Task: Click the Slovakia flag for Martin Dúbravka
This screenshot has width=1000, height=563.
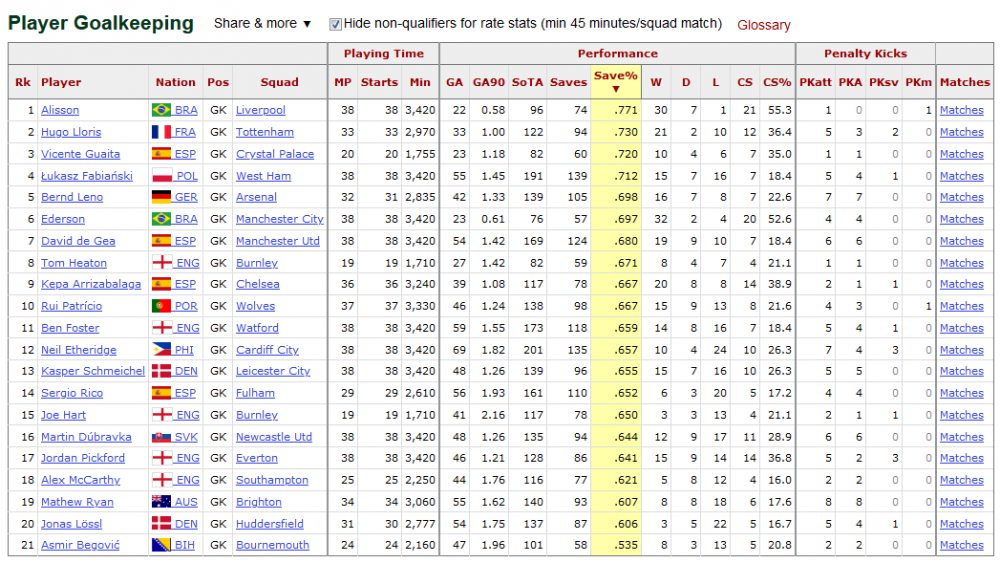Action: pyautogui.click(x=161, y=437)
